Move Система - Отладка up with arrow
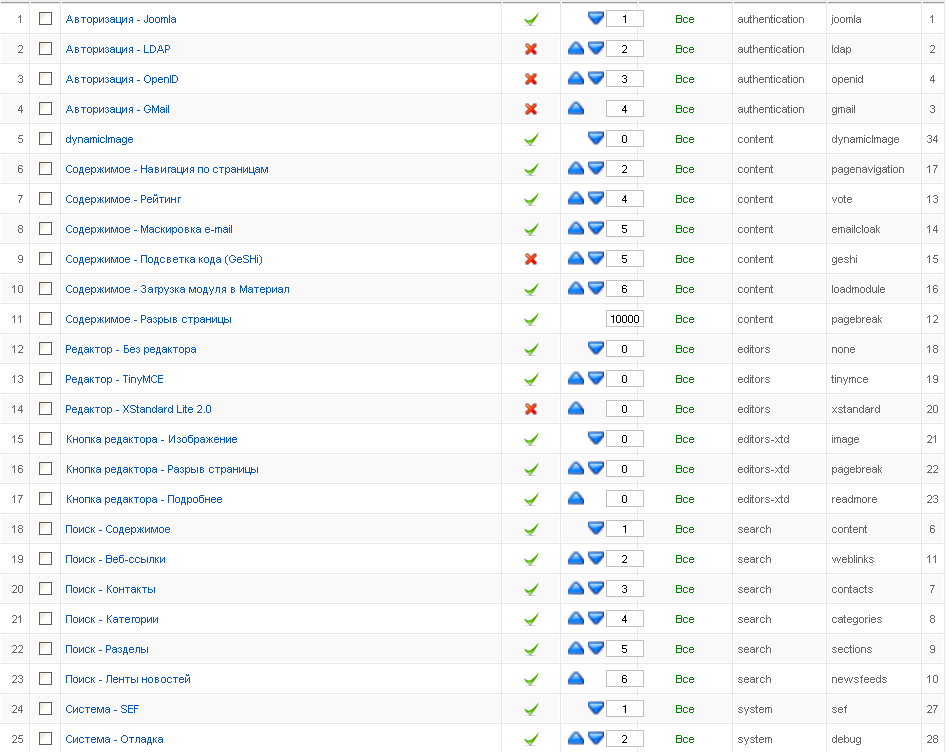951x752 pixels. pyautogui.click(x=576, y=738)
